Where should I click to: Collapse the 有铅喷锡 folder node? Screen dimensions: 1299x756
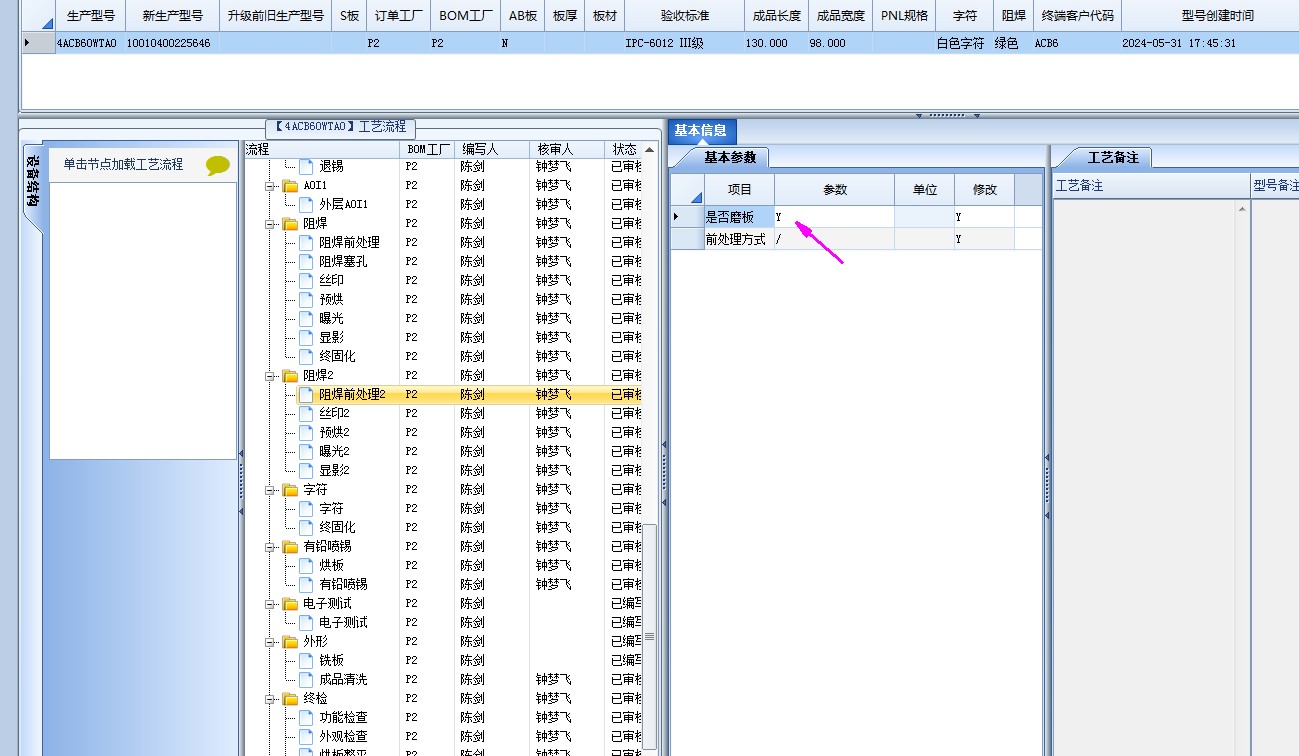point(270,547)
